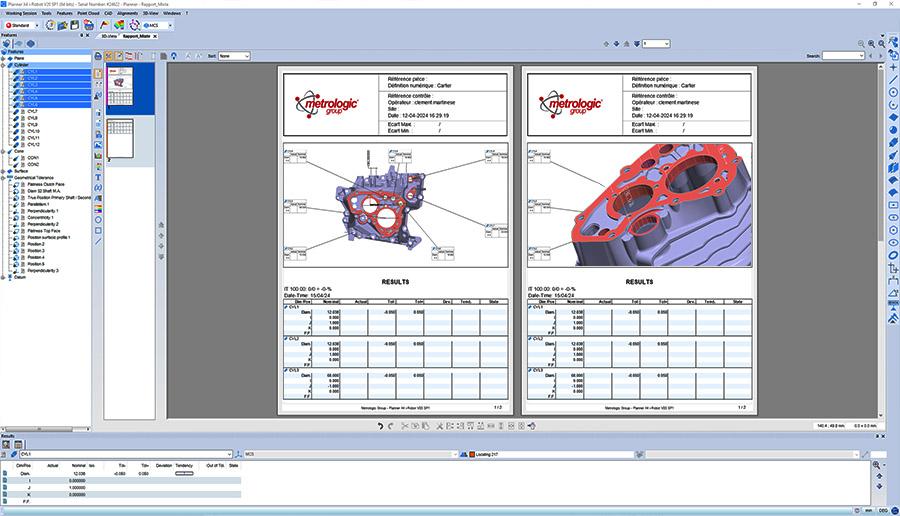Switch to the 3D-View tab
The width and height of the screenshot is (900, 516).
pos(109,36)
